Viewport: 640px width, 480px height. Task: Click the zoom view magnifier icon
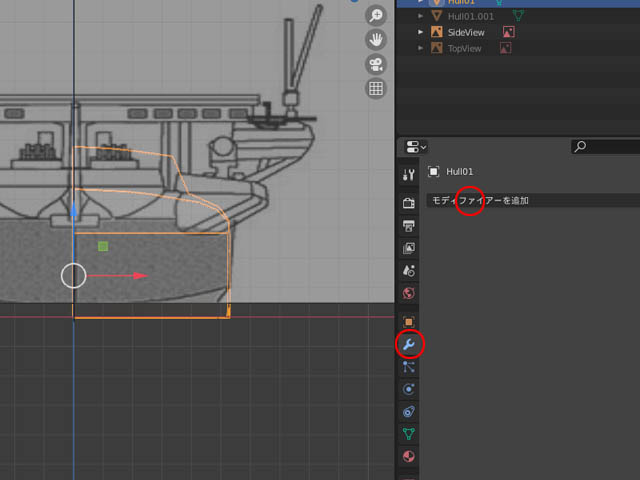click(376, 16)
